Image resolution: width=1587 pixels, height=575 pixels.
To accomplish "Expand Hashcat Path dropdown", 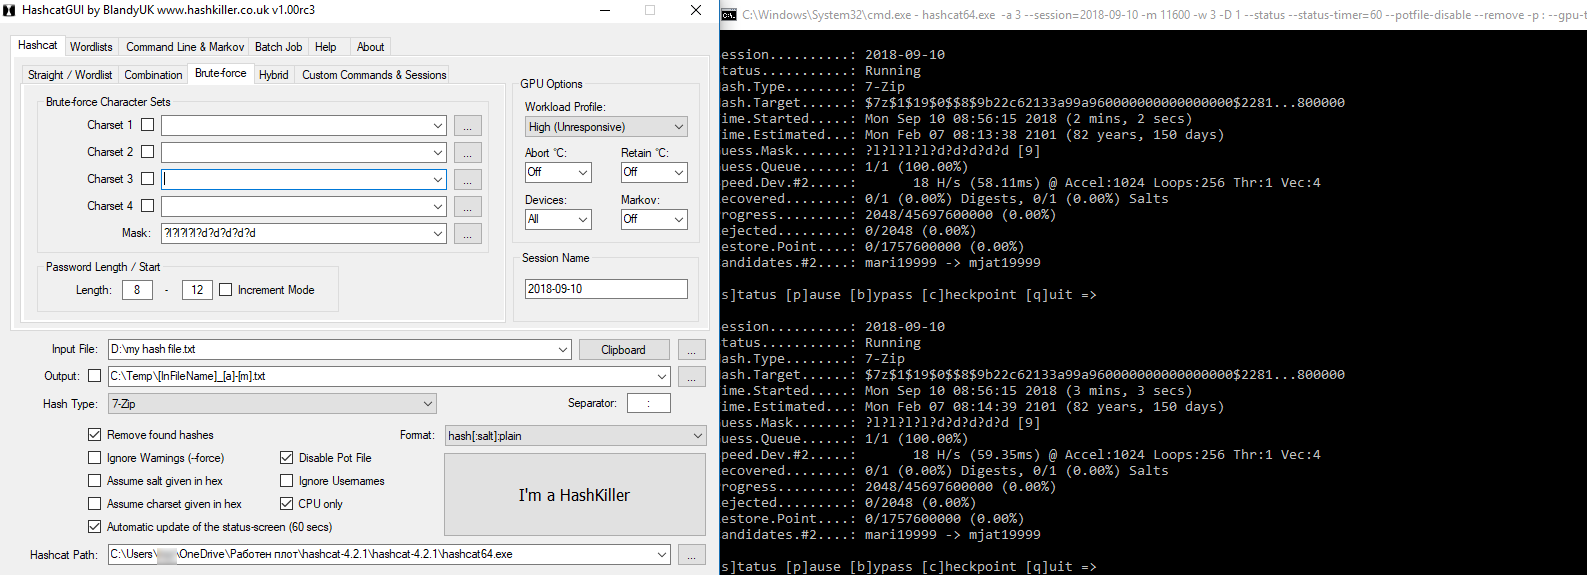I will [662, 555].
